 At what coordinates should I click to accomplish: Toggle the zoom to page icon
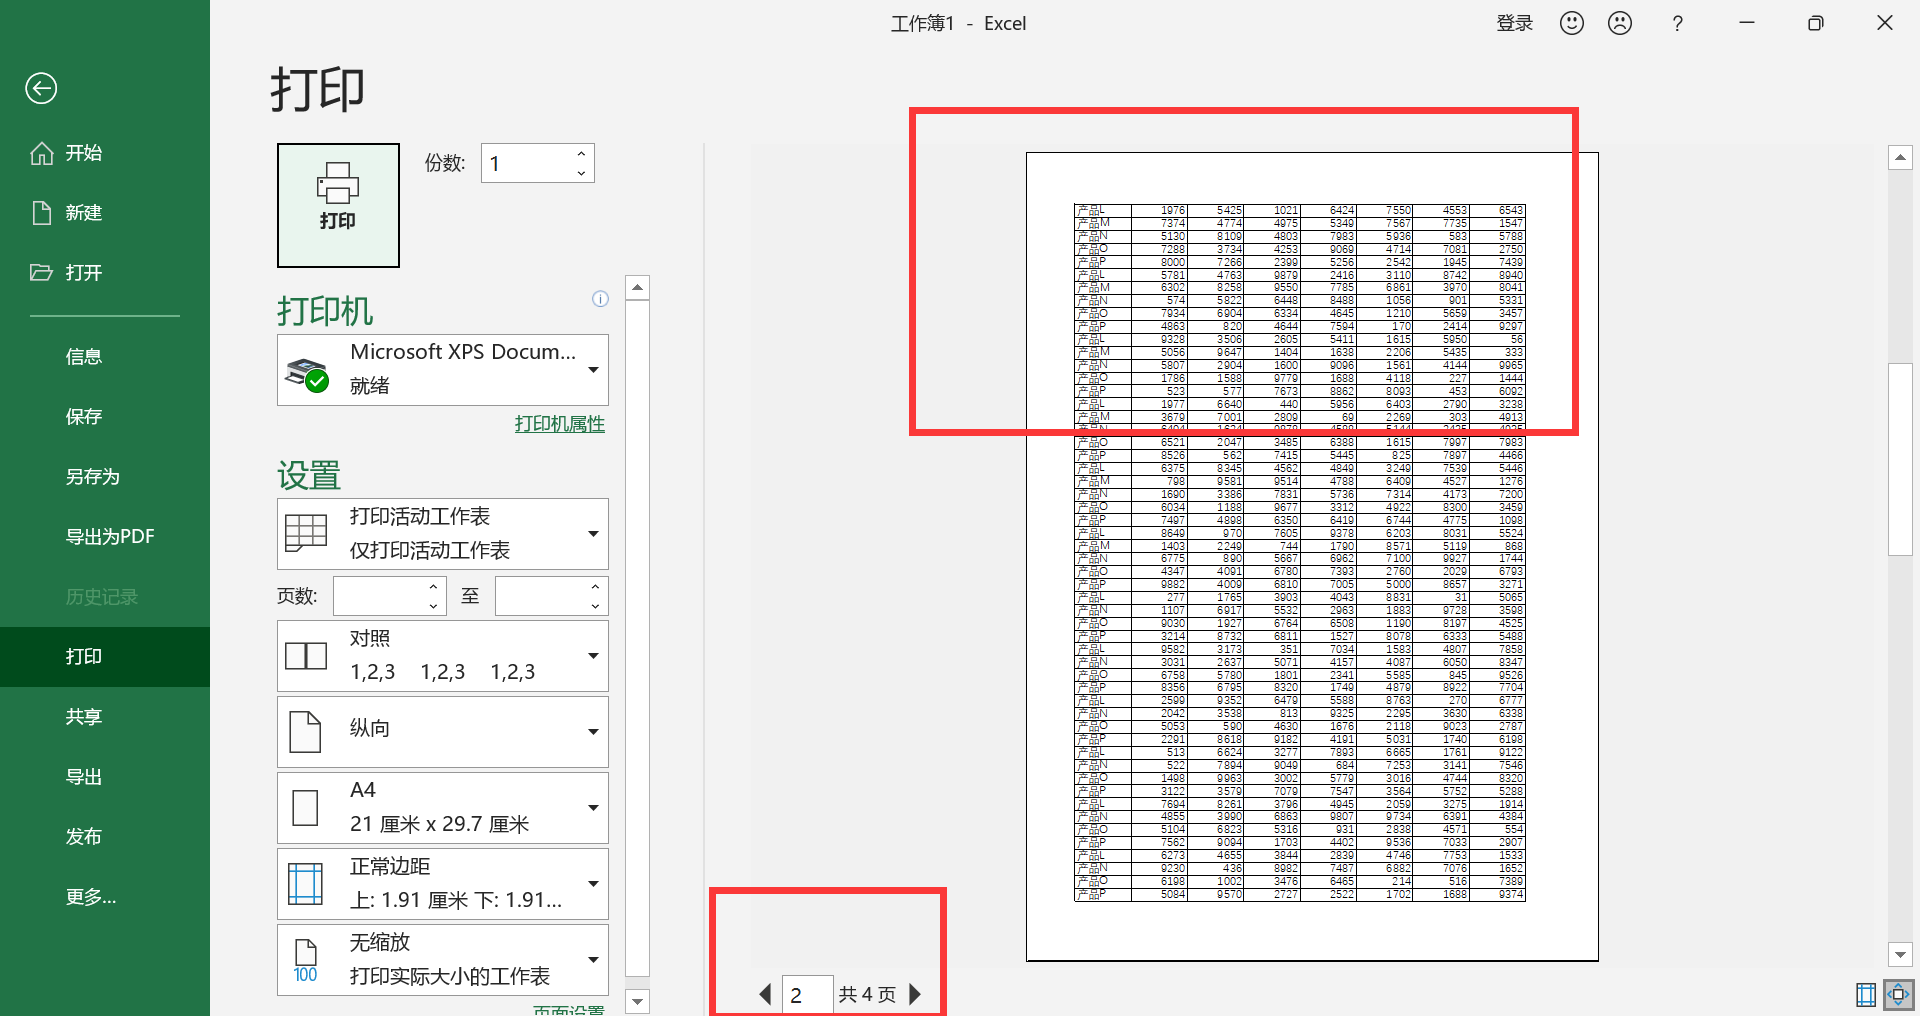(x=1898, y=995)
